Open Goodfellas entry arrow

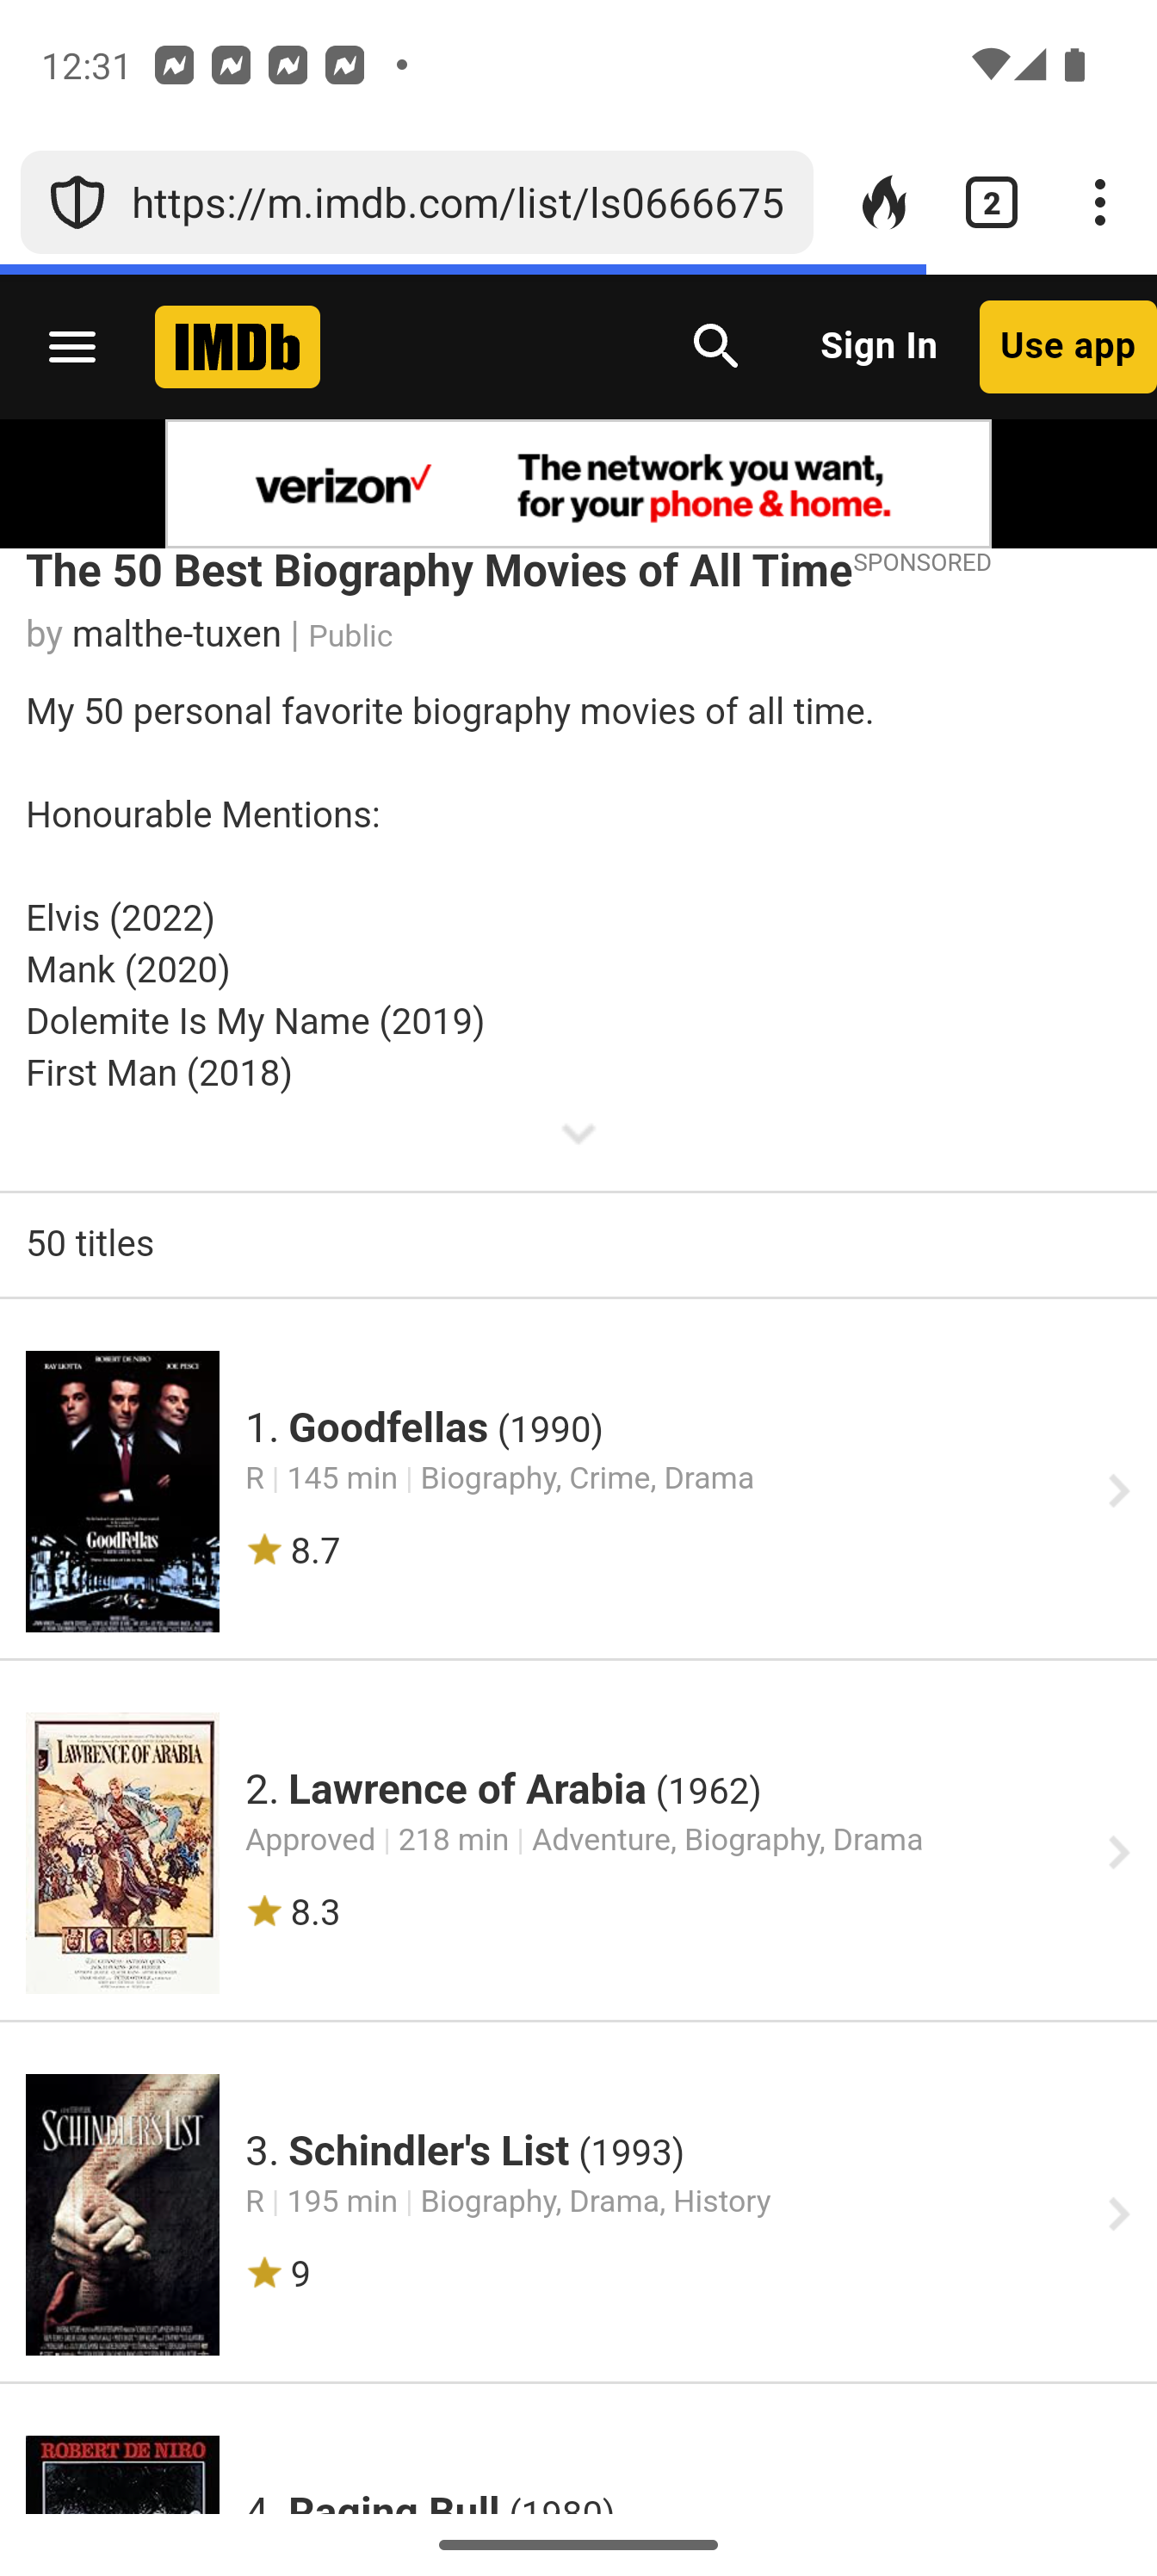click(x=1118, y=1491)
